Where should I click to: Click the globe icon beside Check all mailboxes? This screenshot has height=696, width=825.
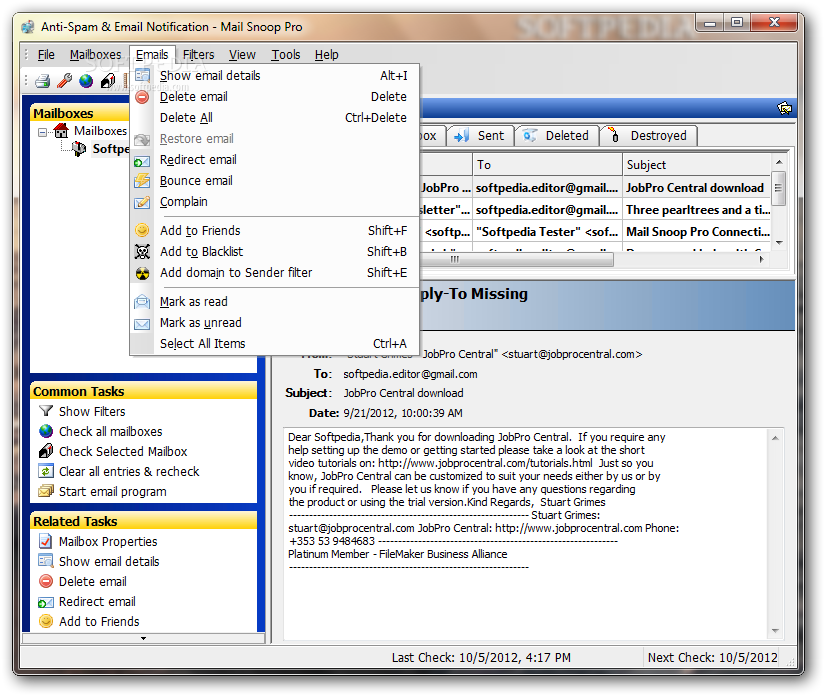(x=46, y=431)
